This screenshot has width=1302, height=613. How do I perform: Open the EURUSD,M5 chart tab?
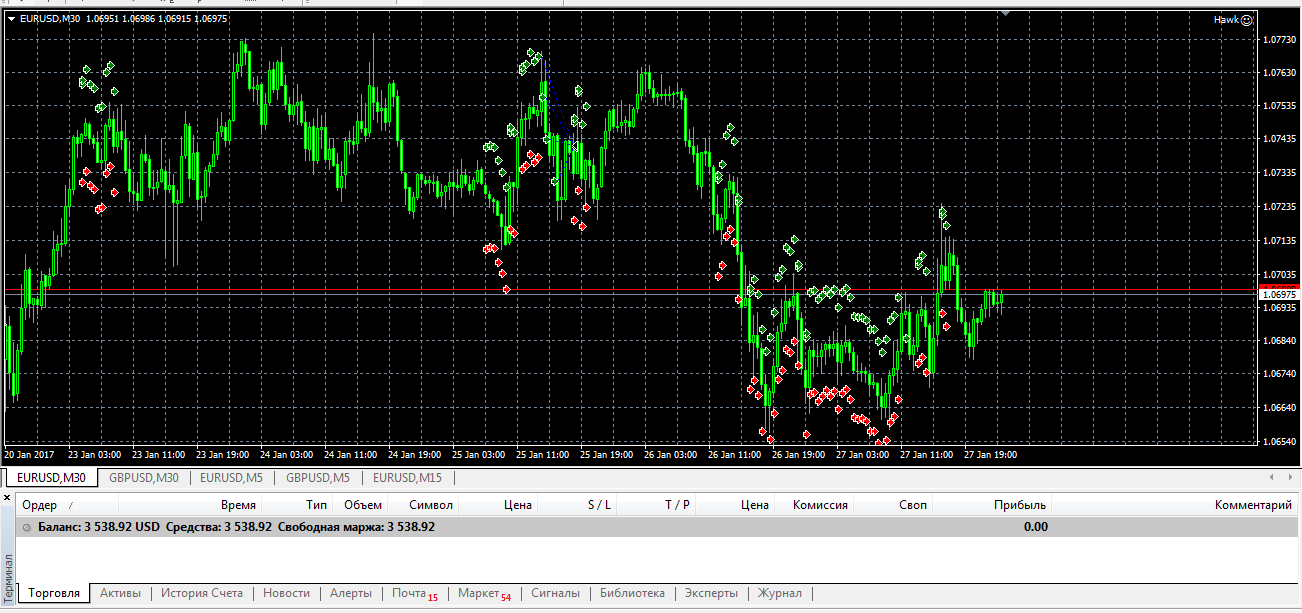pyautogui.click(x=231, y=477)
